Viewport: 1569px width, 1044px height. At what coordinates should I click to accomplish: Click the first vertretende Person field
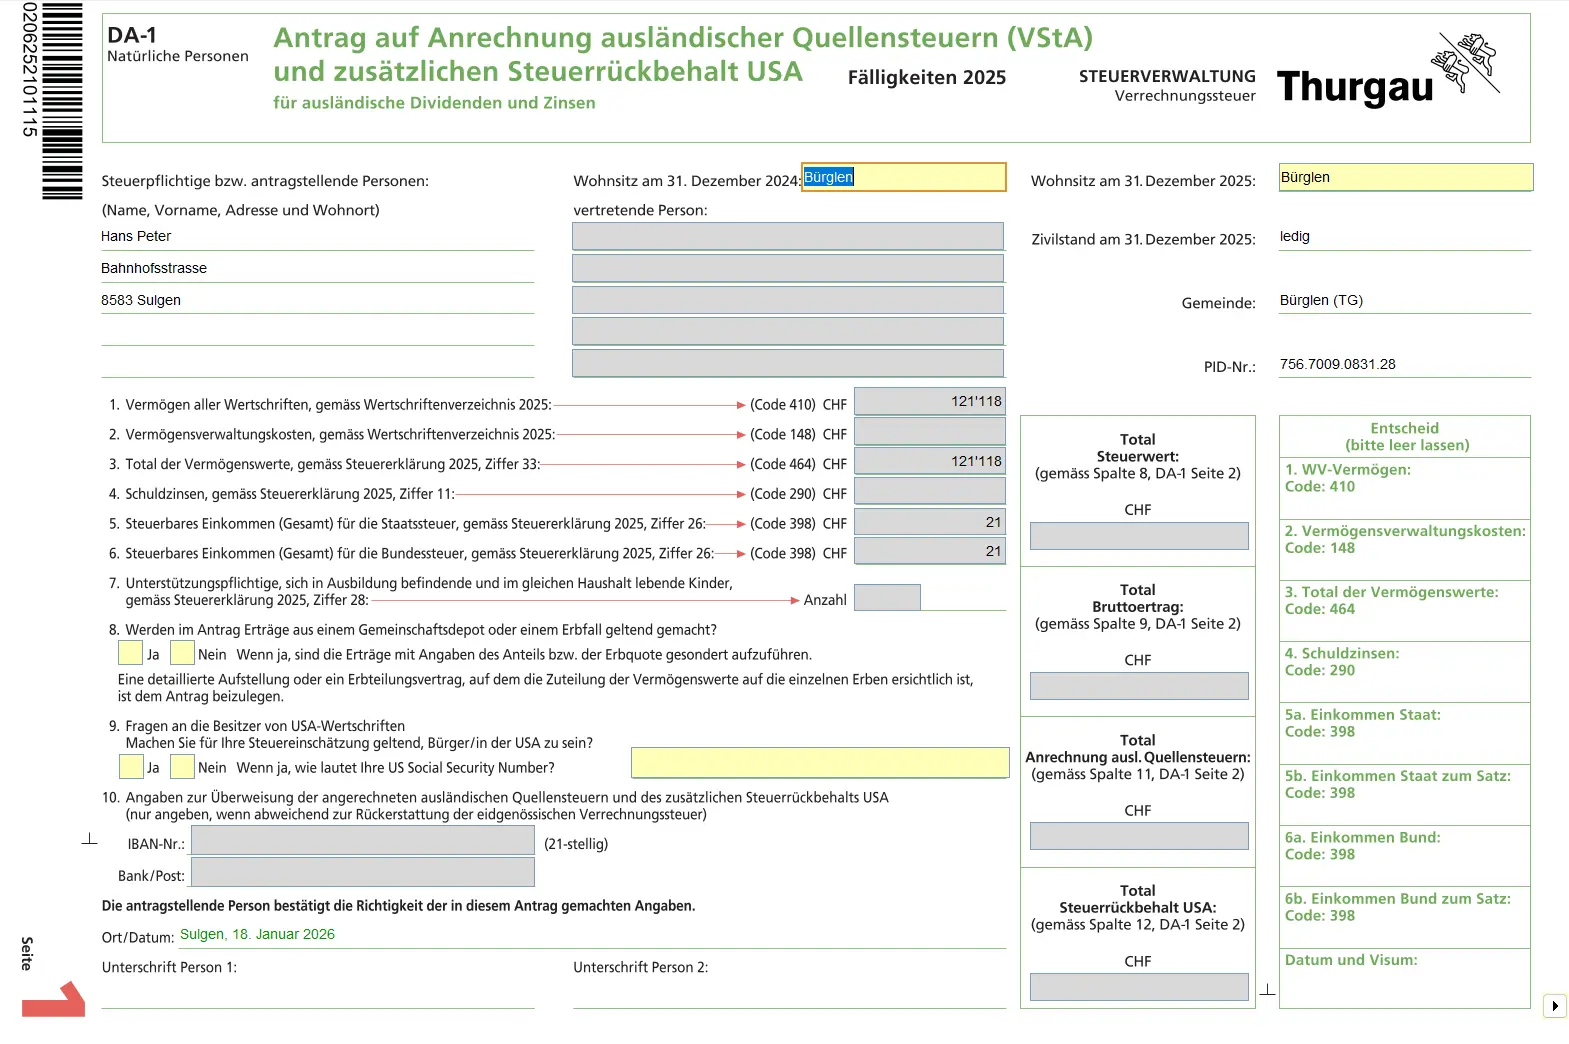(x=787, y=236)
